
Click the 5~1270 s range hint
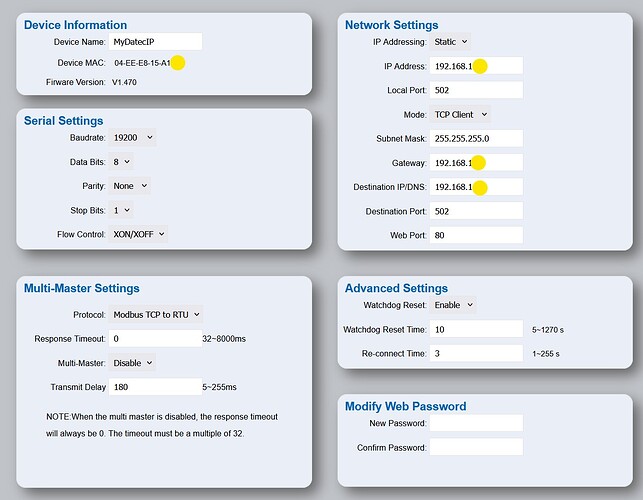click(x=548, y=330)
